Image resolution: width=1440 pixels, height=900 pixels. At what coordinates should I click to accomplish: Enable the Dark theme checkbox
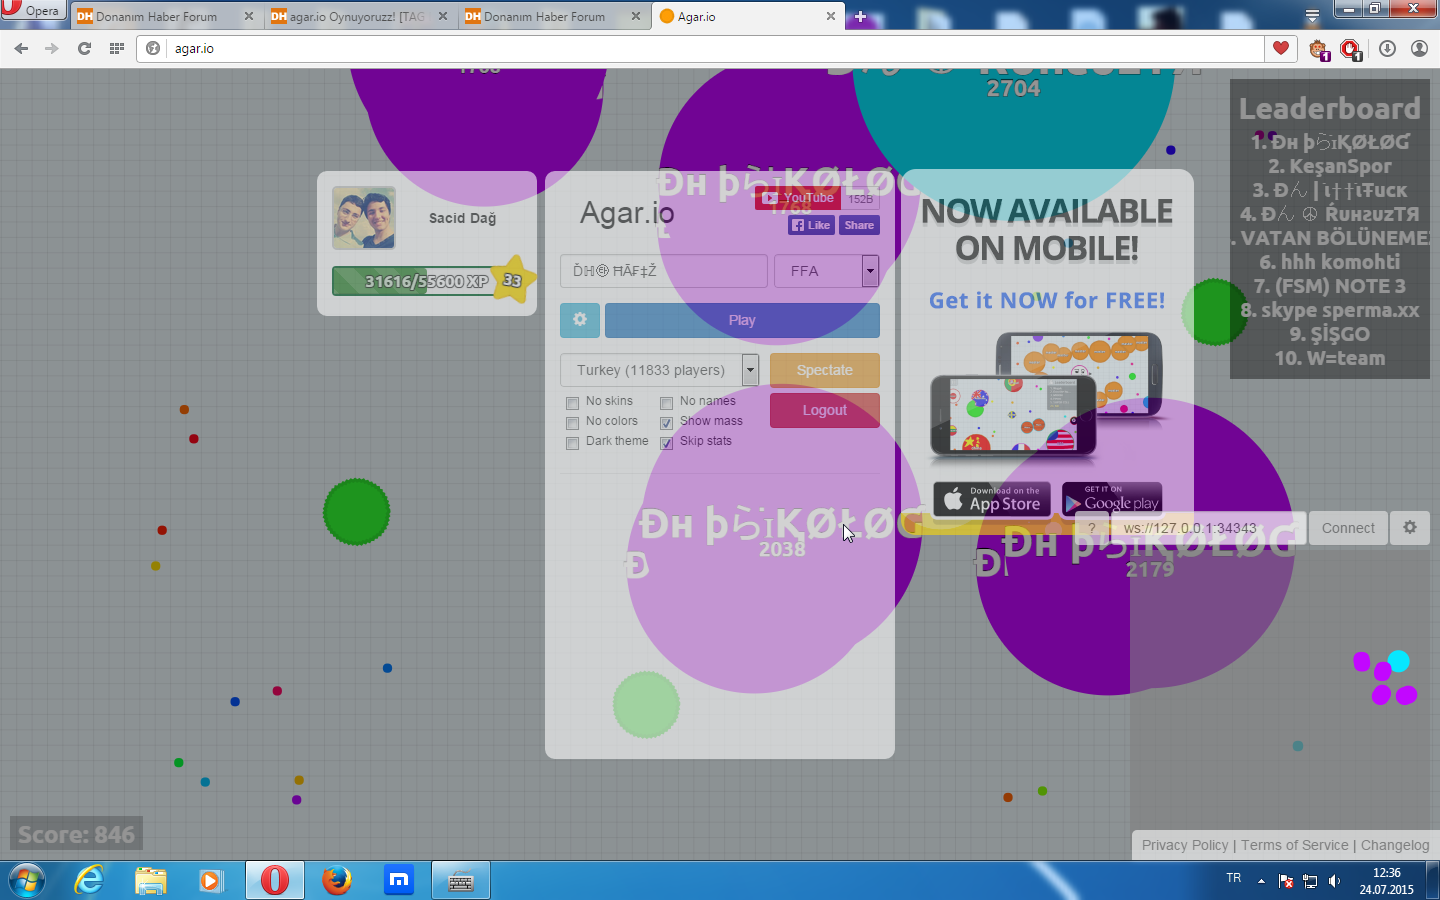573,443
